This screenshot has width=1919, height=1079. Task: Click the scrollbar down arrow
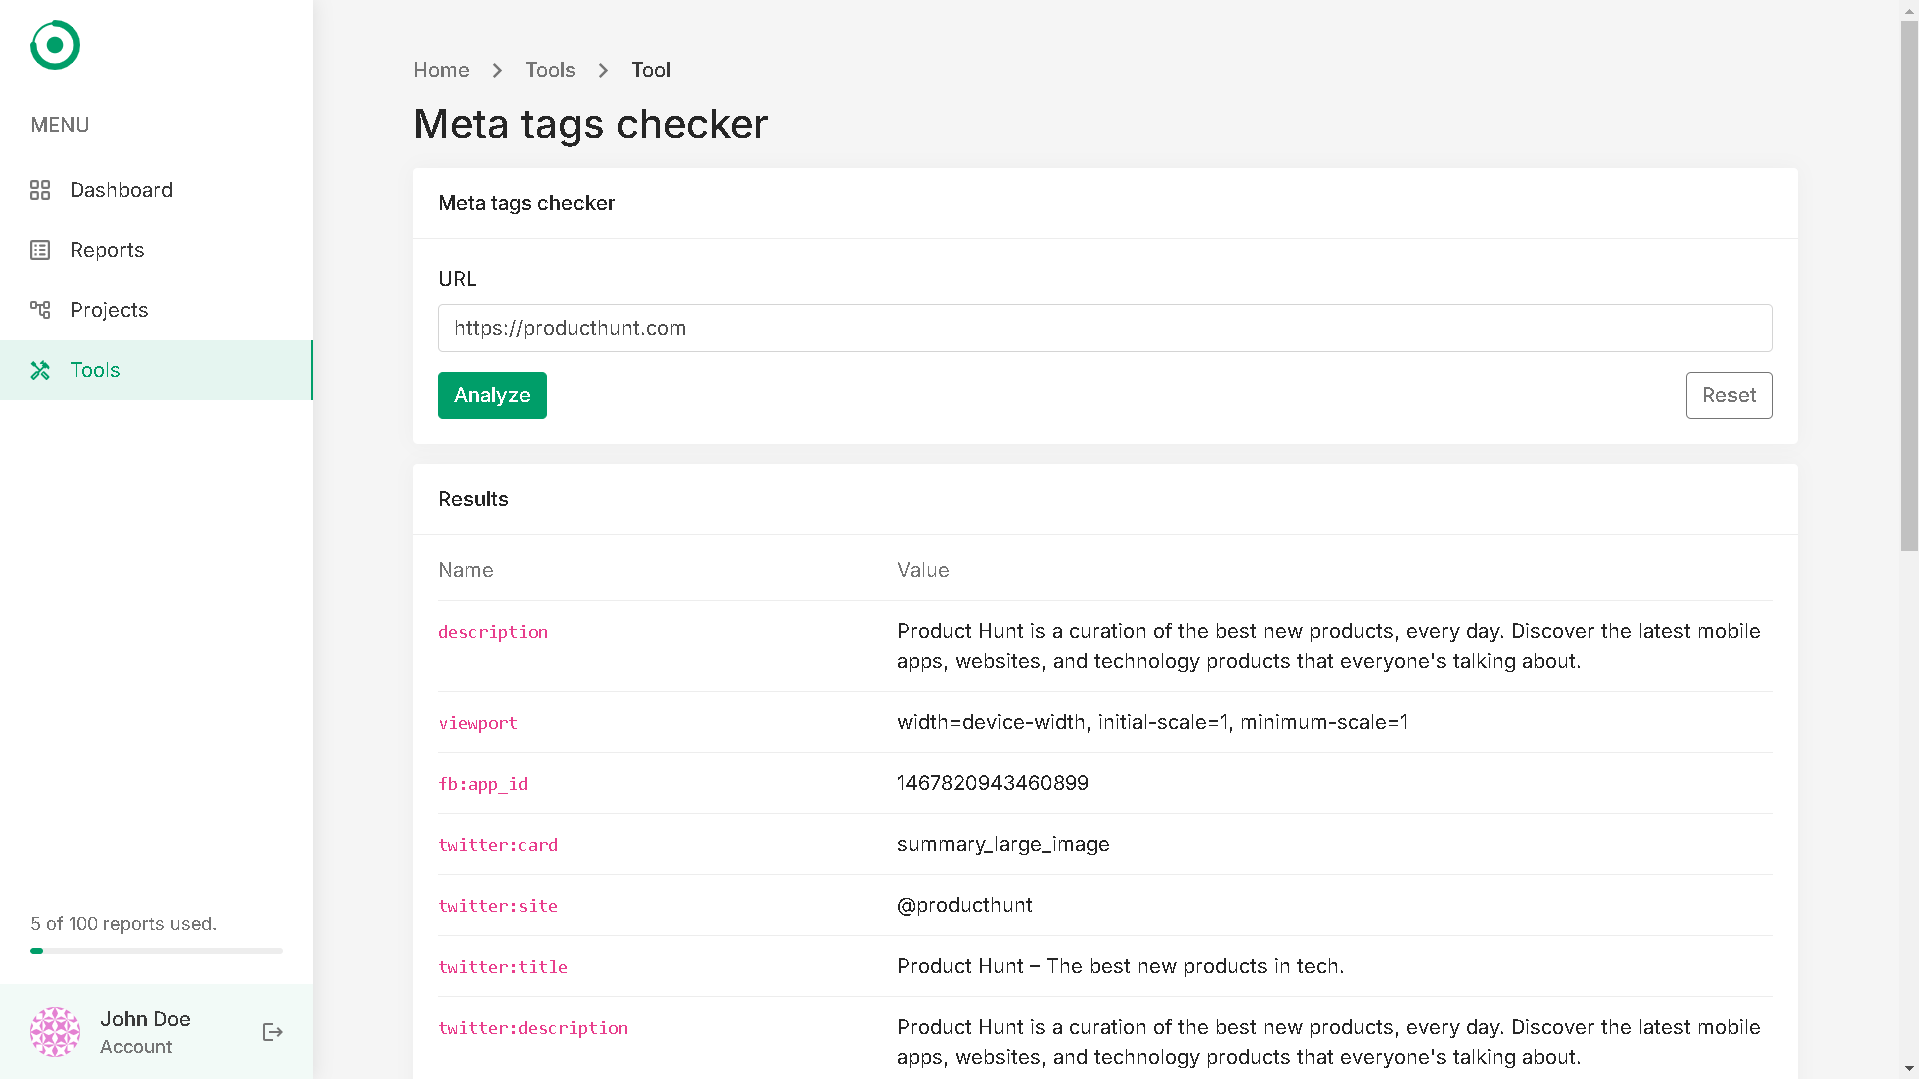pos(1909,1069)
